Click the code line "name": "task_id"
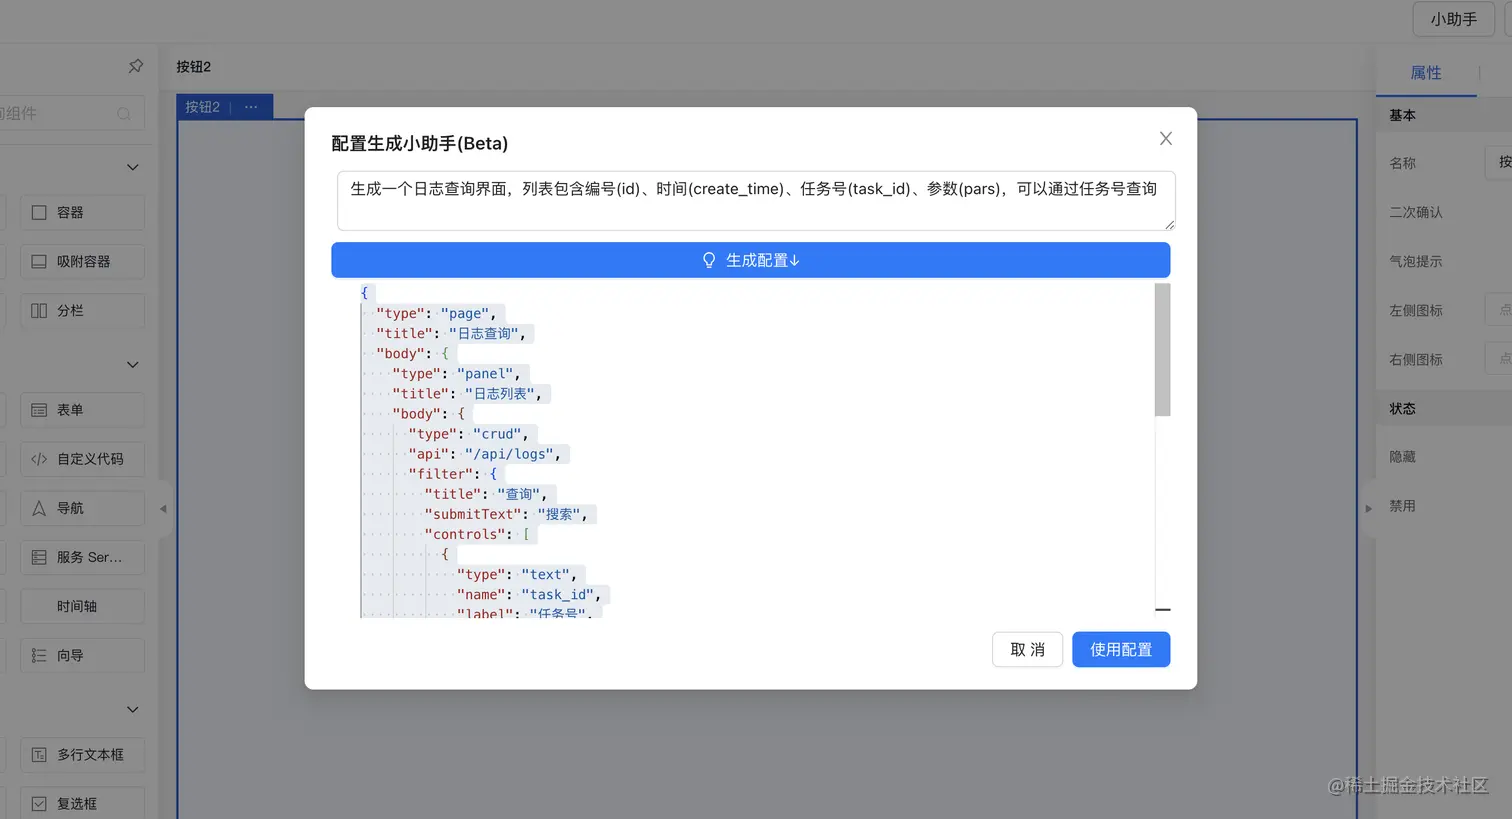 pos(529,594)
